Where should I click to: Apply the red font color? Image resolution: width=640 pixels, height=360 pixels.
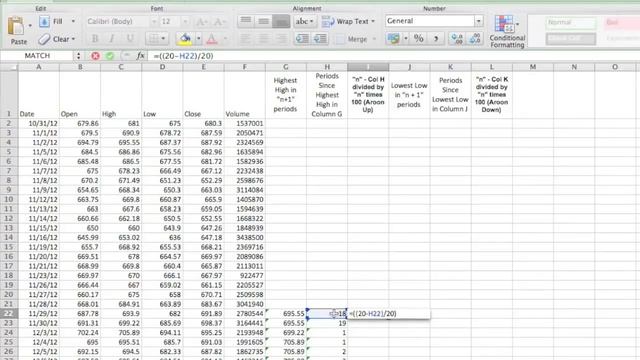(212, 39)
